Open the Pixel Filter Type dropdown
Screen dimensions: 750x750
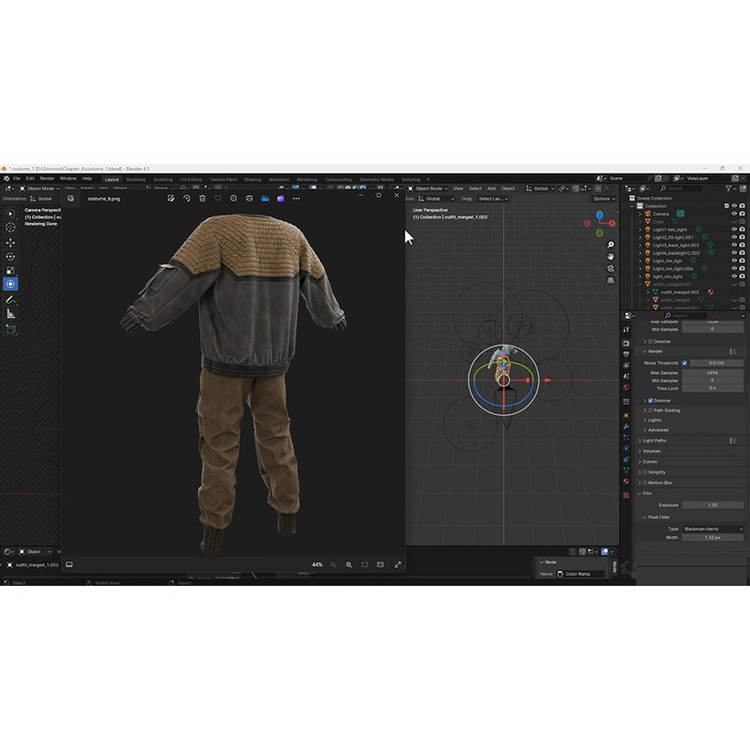pos(712,529)
